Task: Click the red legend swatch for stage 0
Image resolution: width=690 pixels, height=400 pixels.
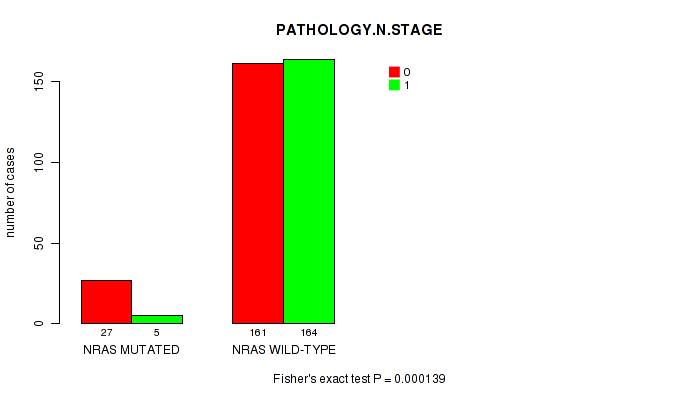Action: pyautogui.click(x=394, y=72)
